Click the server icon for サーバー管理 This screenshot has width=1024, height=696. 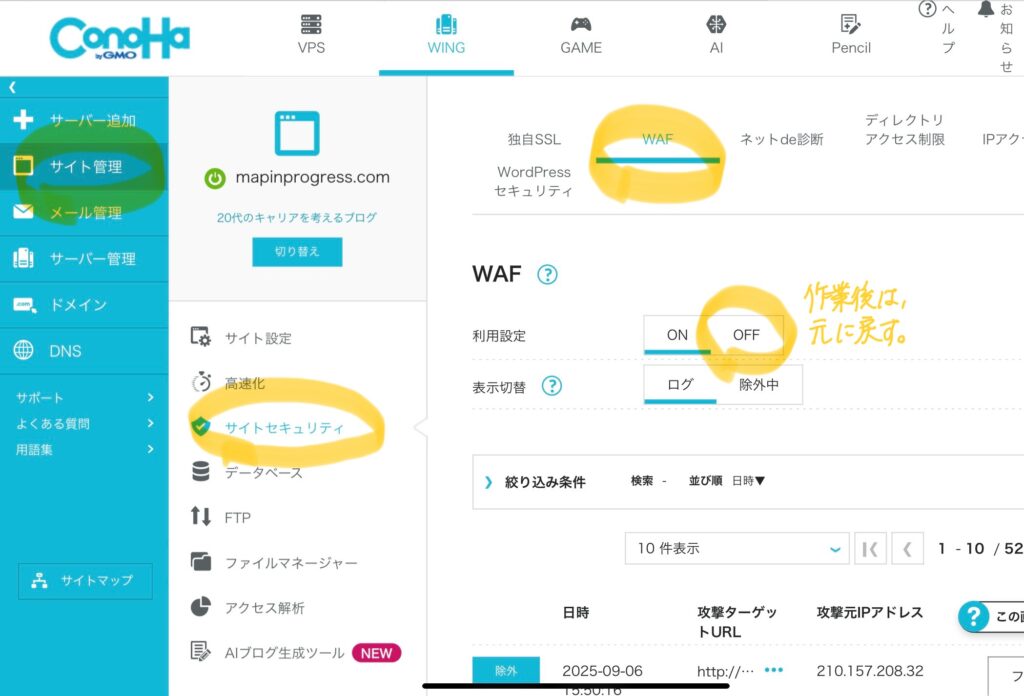24,258
